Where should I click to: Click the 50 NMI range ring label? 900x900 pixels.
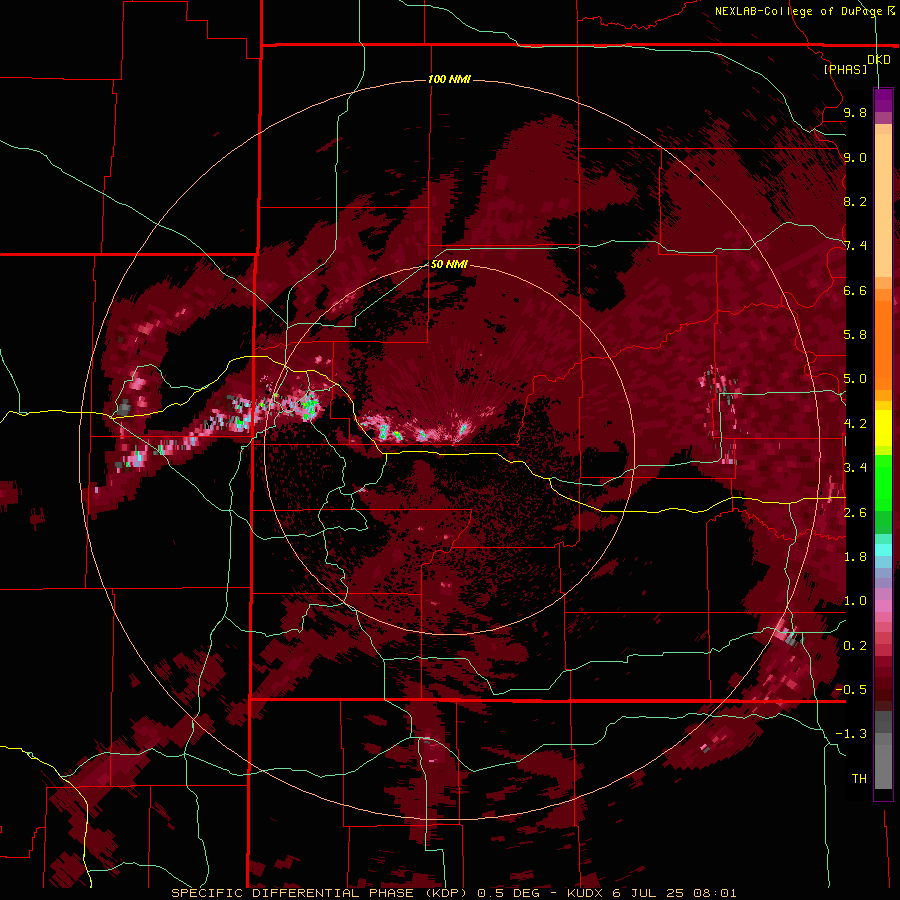click(x=449, y=264)
